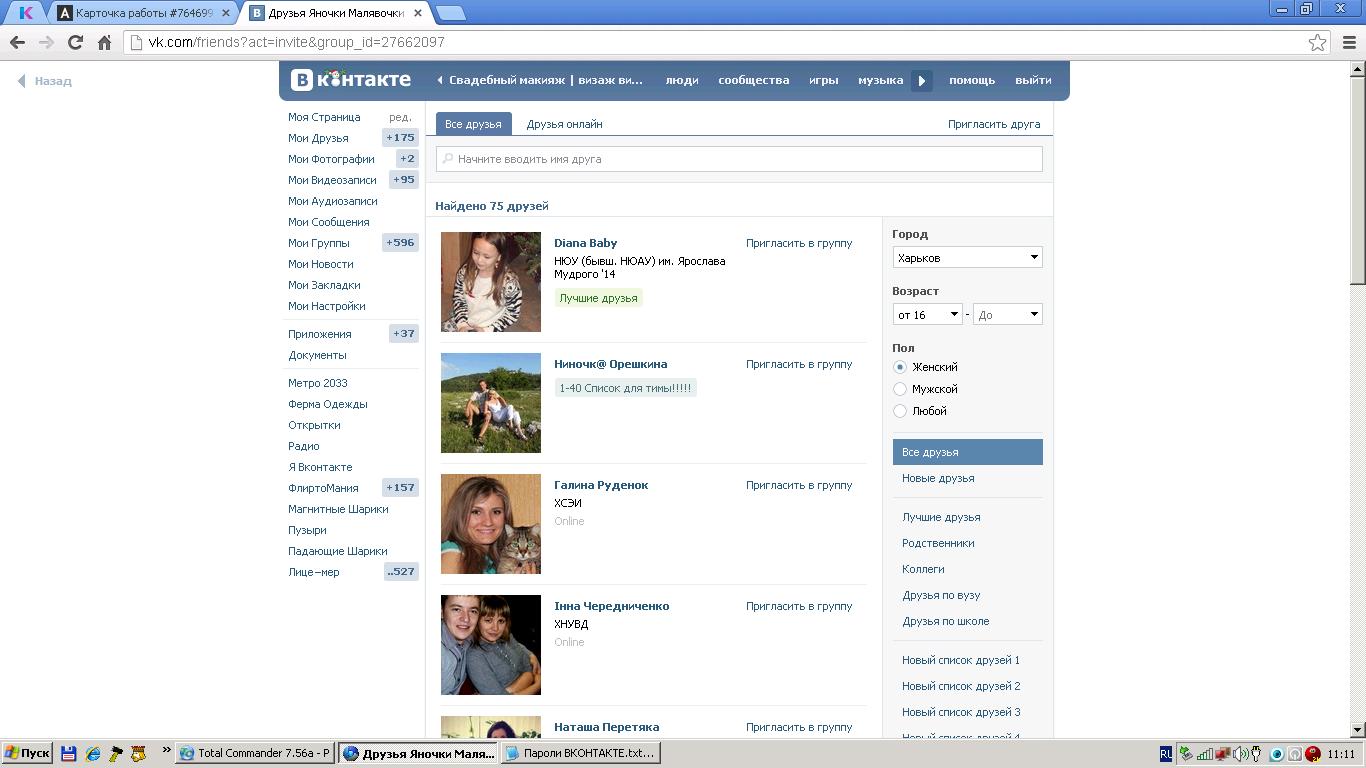
Task: Open Мои Сообщения in left sidebar
Action: point(329,222)
